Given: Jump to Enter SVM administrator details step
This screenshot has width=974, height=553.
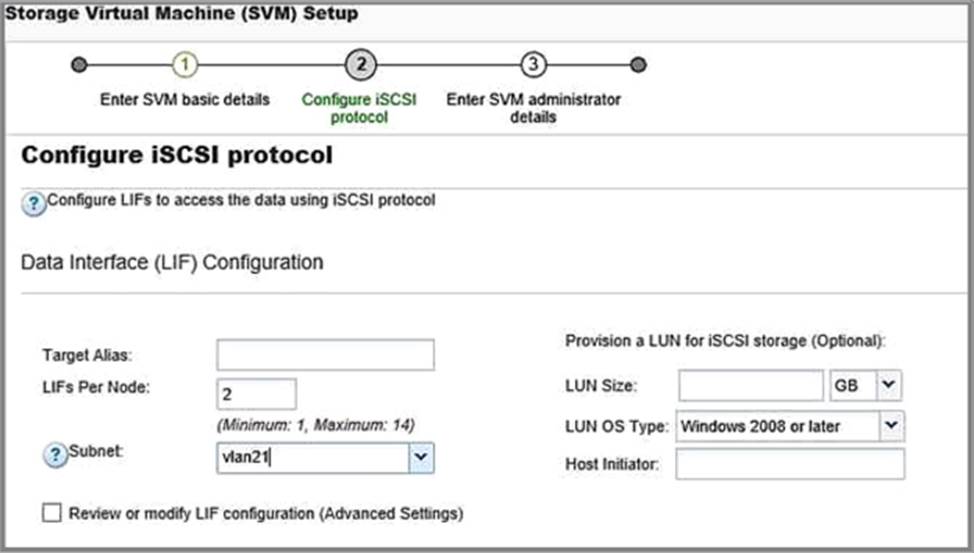Looking at the screenshot, I should click(533, 108).
